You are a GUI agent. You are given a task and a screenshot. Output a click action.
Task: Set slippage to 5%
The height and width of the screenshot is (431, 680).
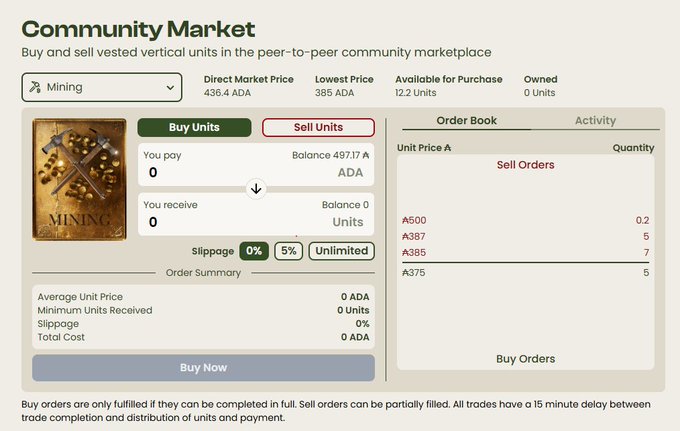coord(288,251)
